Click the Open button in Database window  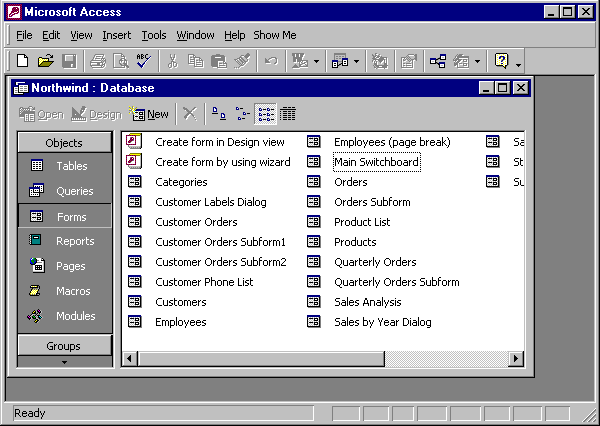coord(41,114)
